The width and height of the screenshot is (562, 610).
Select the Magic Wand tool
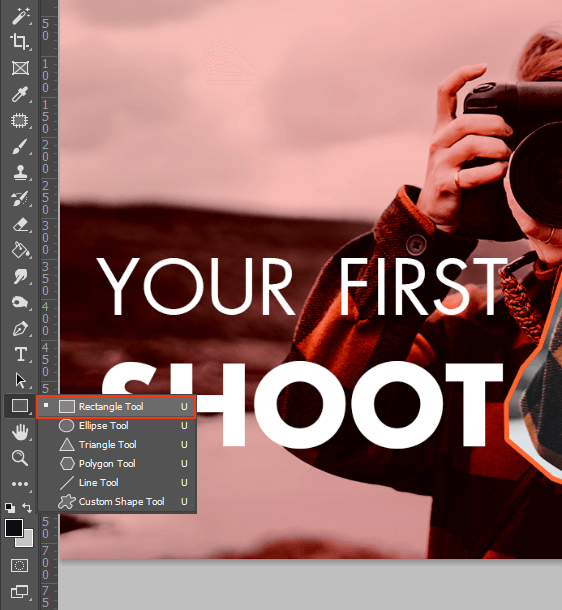(x=20, y=16)
